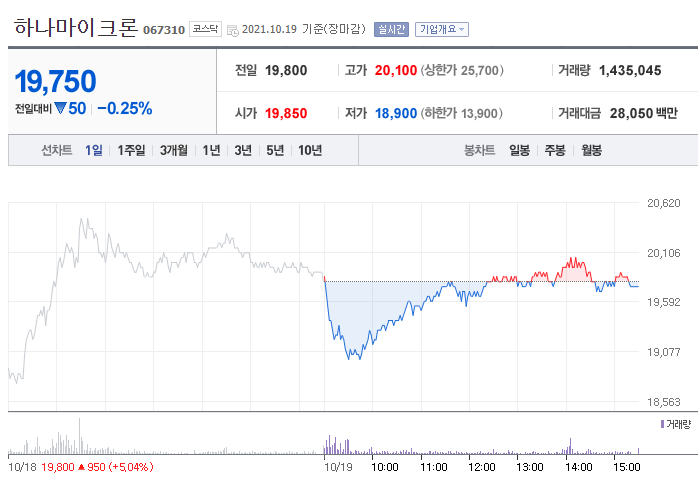
Task: Select the 10년 line chart tab
Action: 310,150
